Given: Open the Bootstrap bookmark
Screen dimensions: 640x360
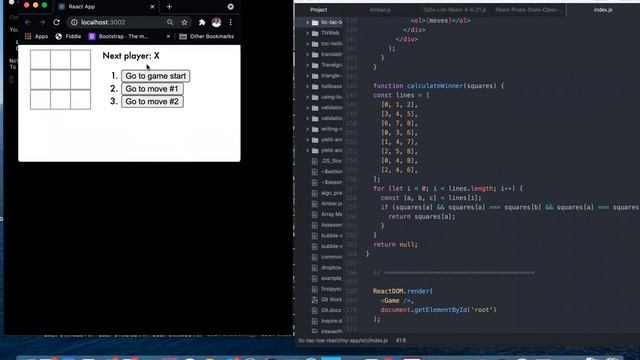Looking at the screenshot, I should coord(118,36).
